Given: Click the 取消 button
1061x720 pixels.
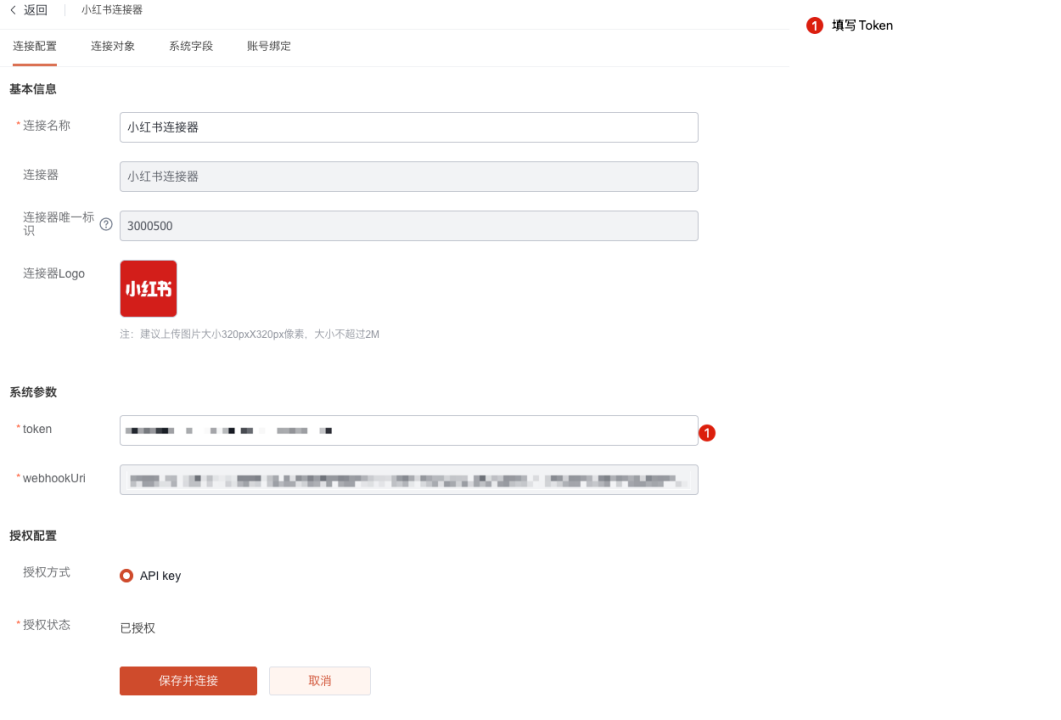Looking at the screenshot, I should [319, 681].
